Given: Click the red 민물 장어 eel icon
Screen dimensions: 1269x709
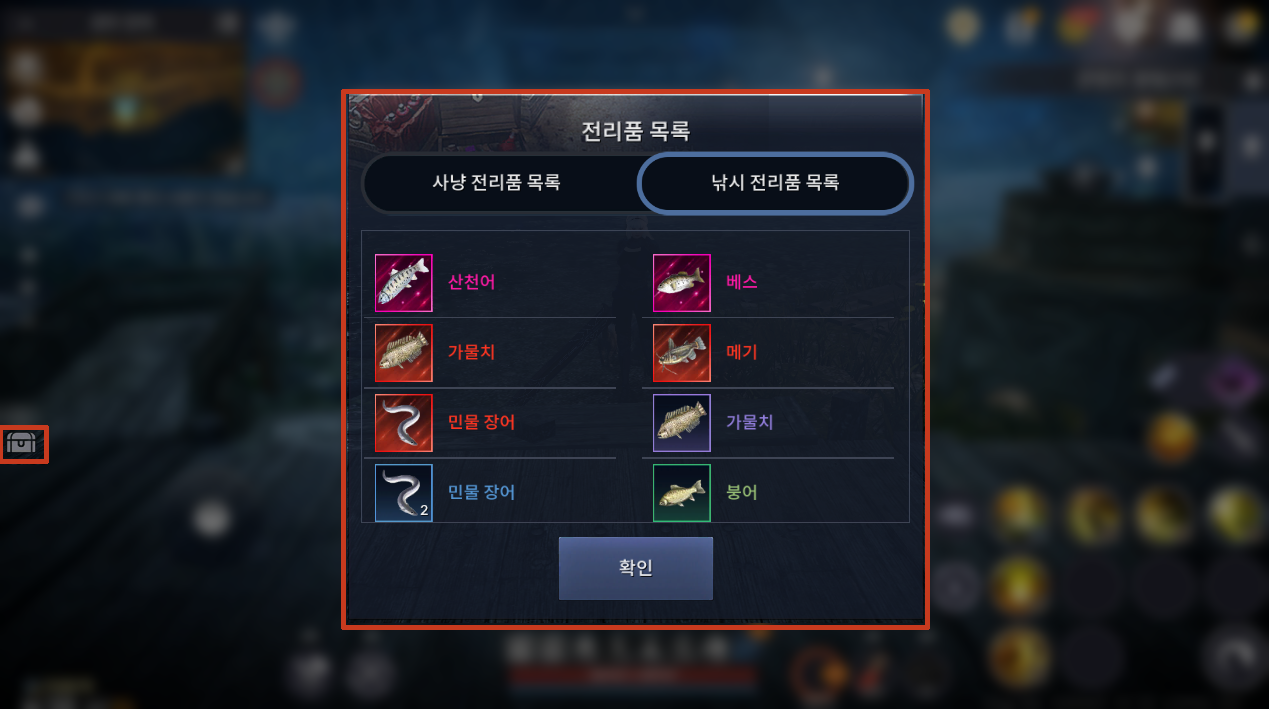Looking at the screenshot, I should click(404, 423).
